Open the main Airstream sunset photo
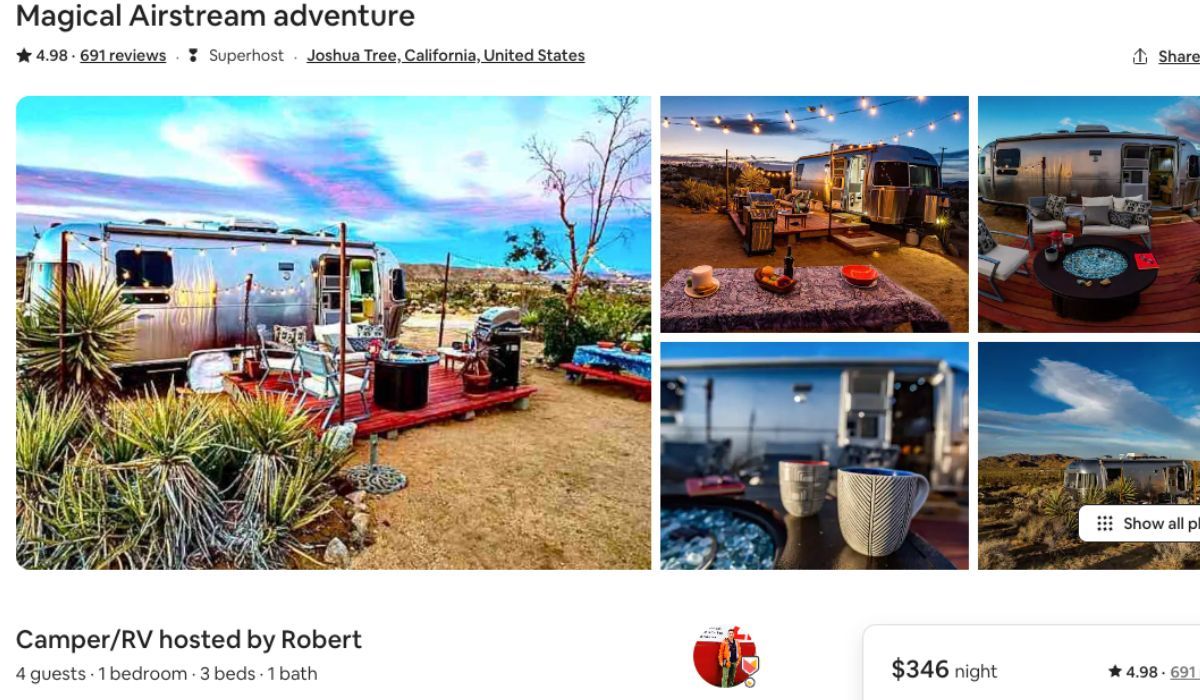This screenshot has width=1200, height=700. (333, 333)
